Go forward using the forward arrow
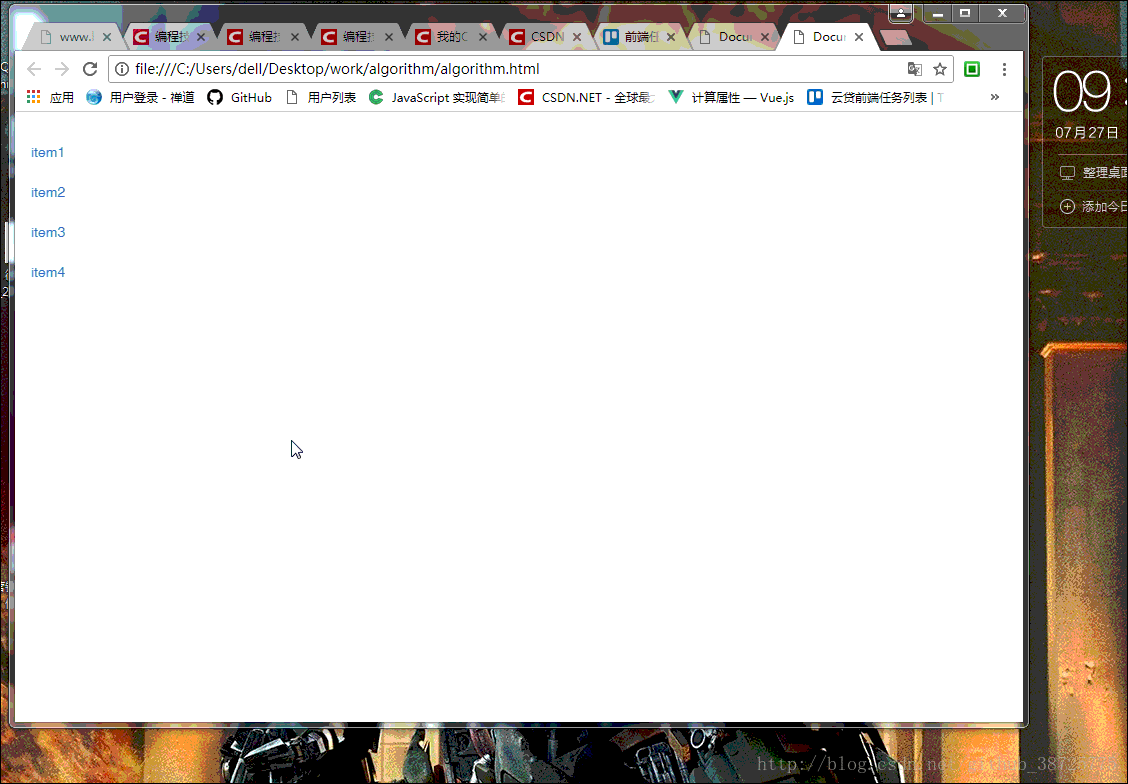 62,69
